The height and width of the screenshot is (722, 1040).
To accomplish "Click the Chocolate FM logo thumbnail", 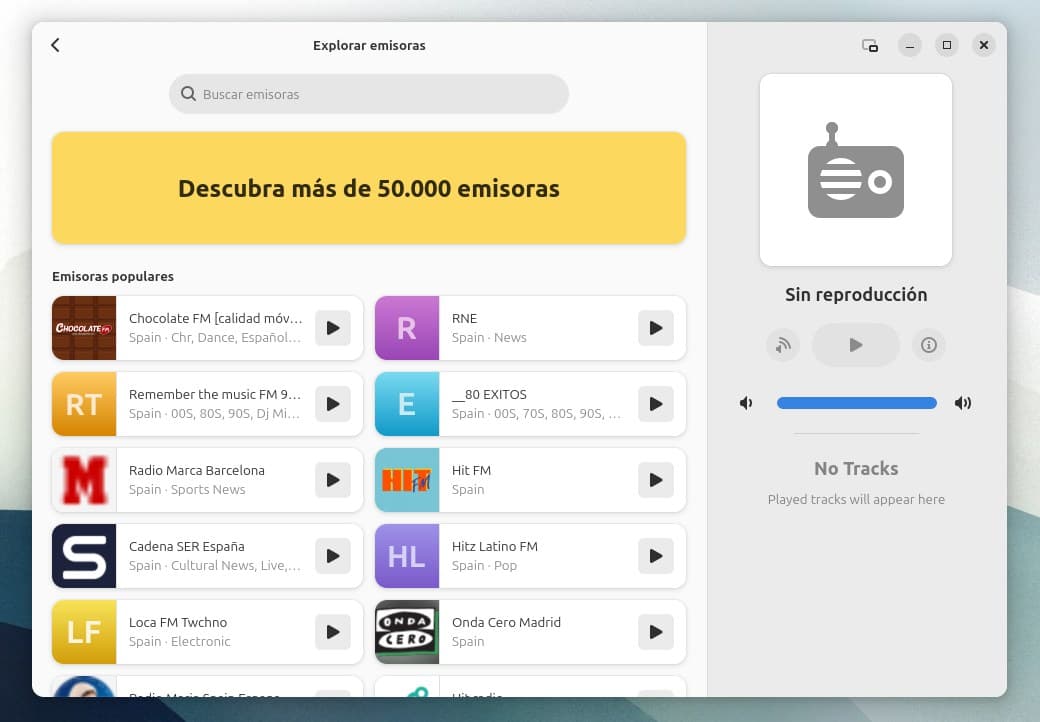I will (x=84, y=328).
